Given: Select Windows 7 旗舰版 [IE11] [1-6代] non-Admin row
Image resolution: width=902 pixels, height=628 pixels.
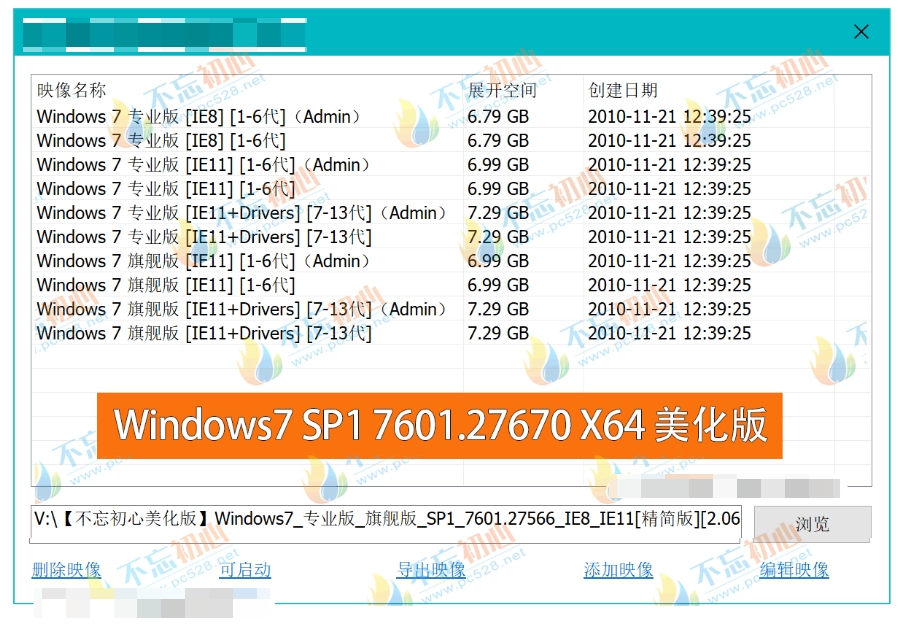Looking at the screenshot, I should (x=452, y=285).
